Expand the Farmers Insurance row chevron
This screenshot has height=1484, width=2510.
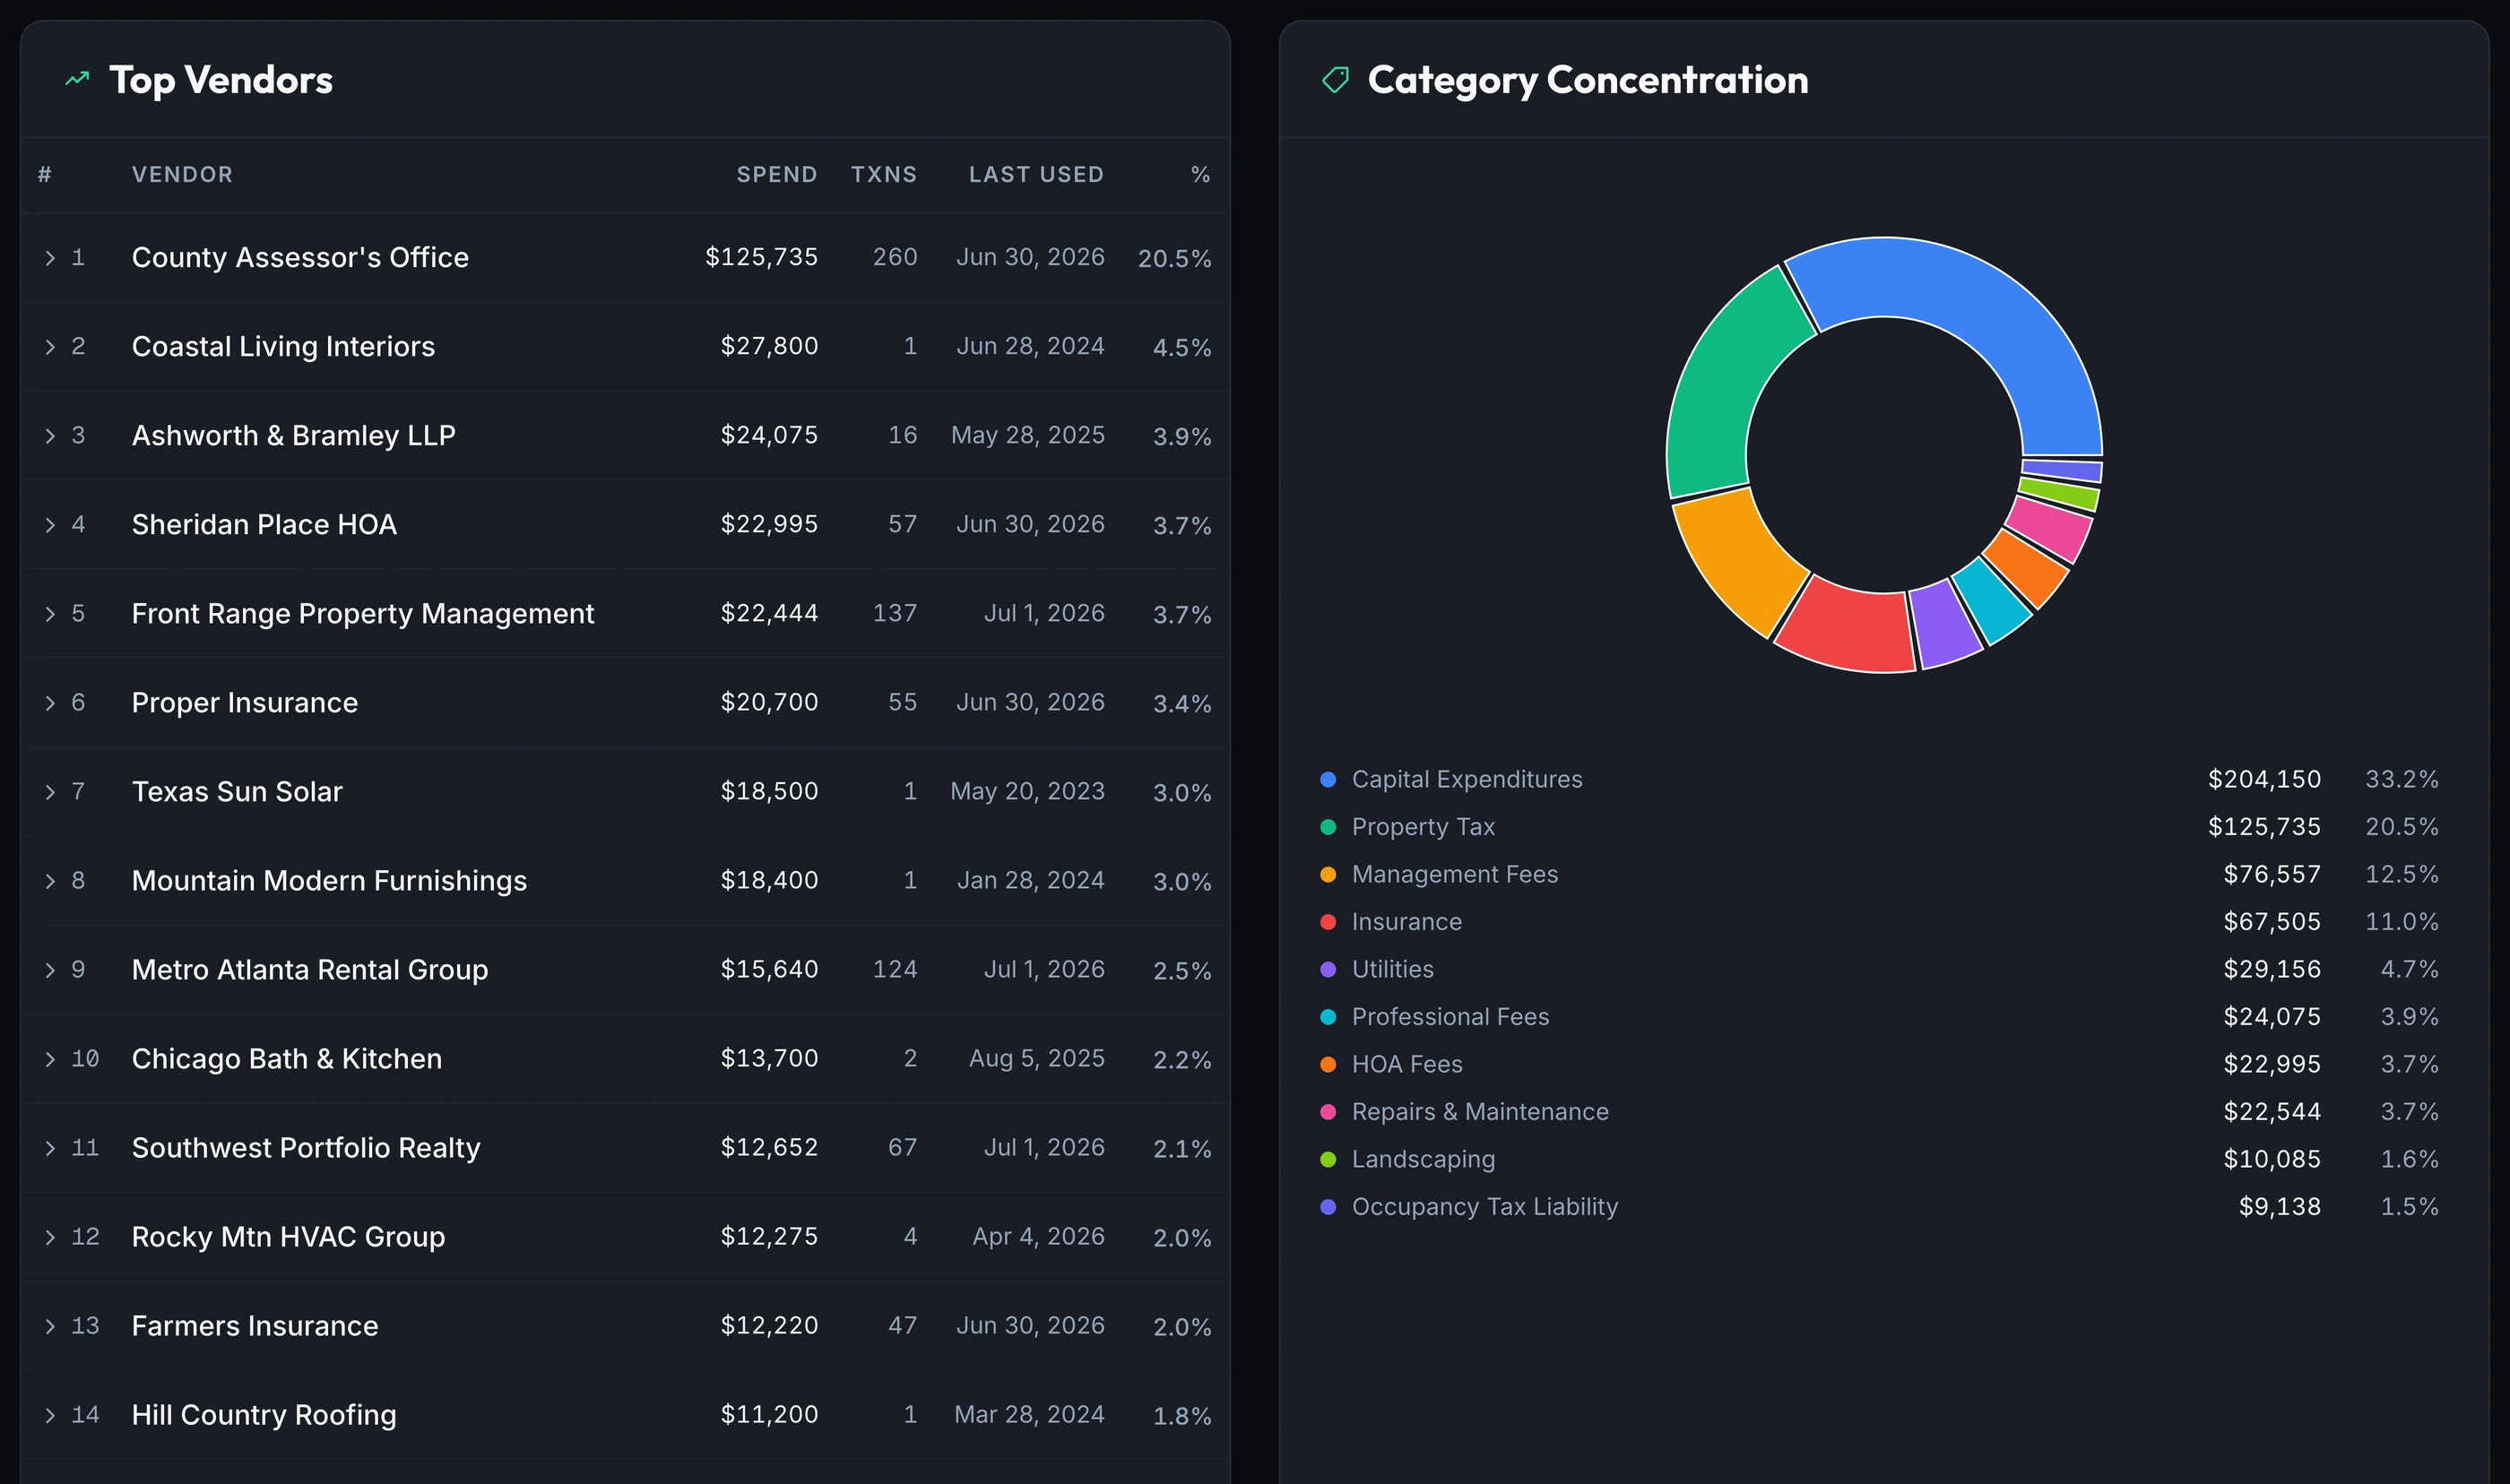50,1326
